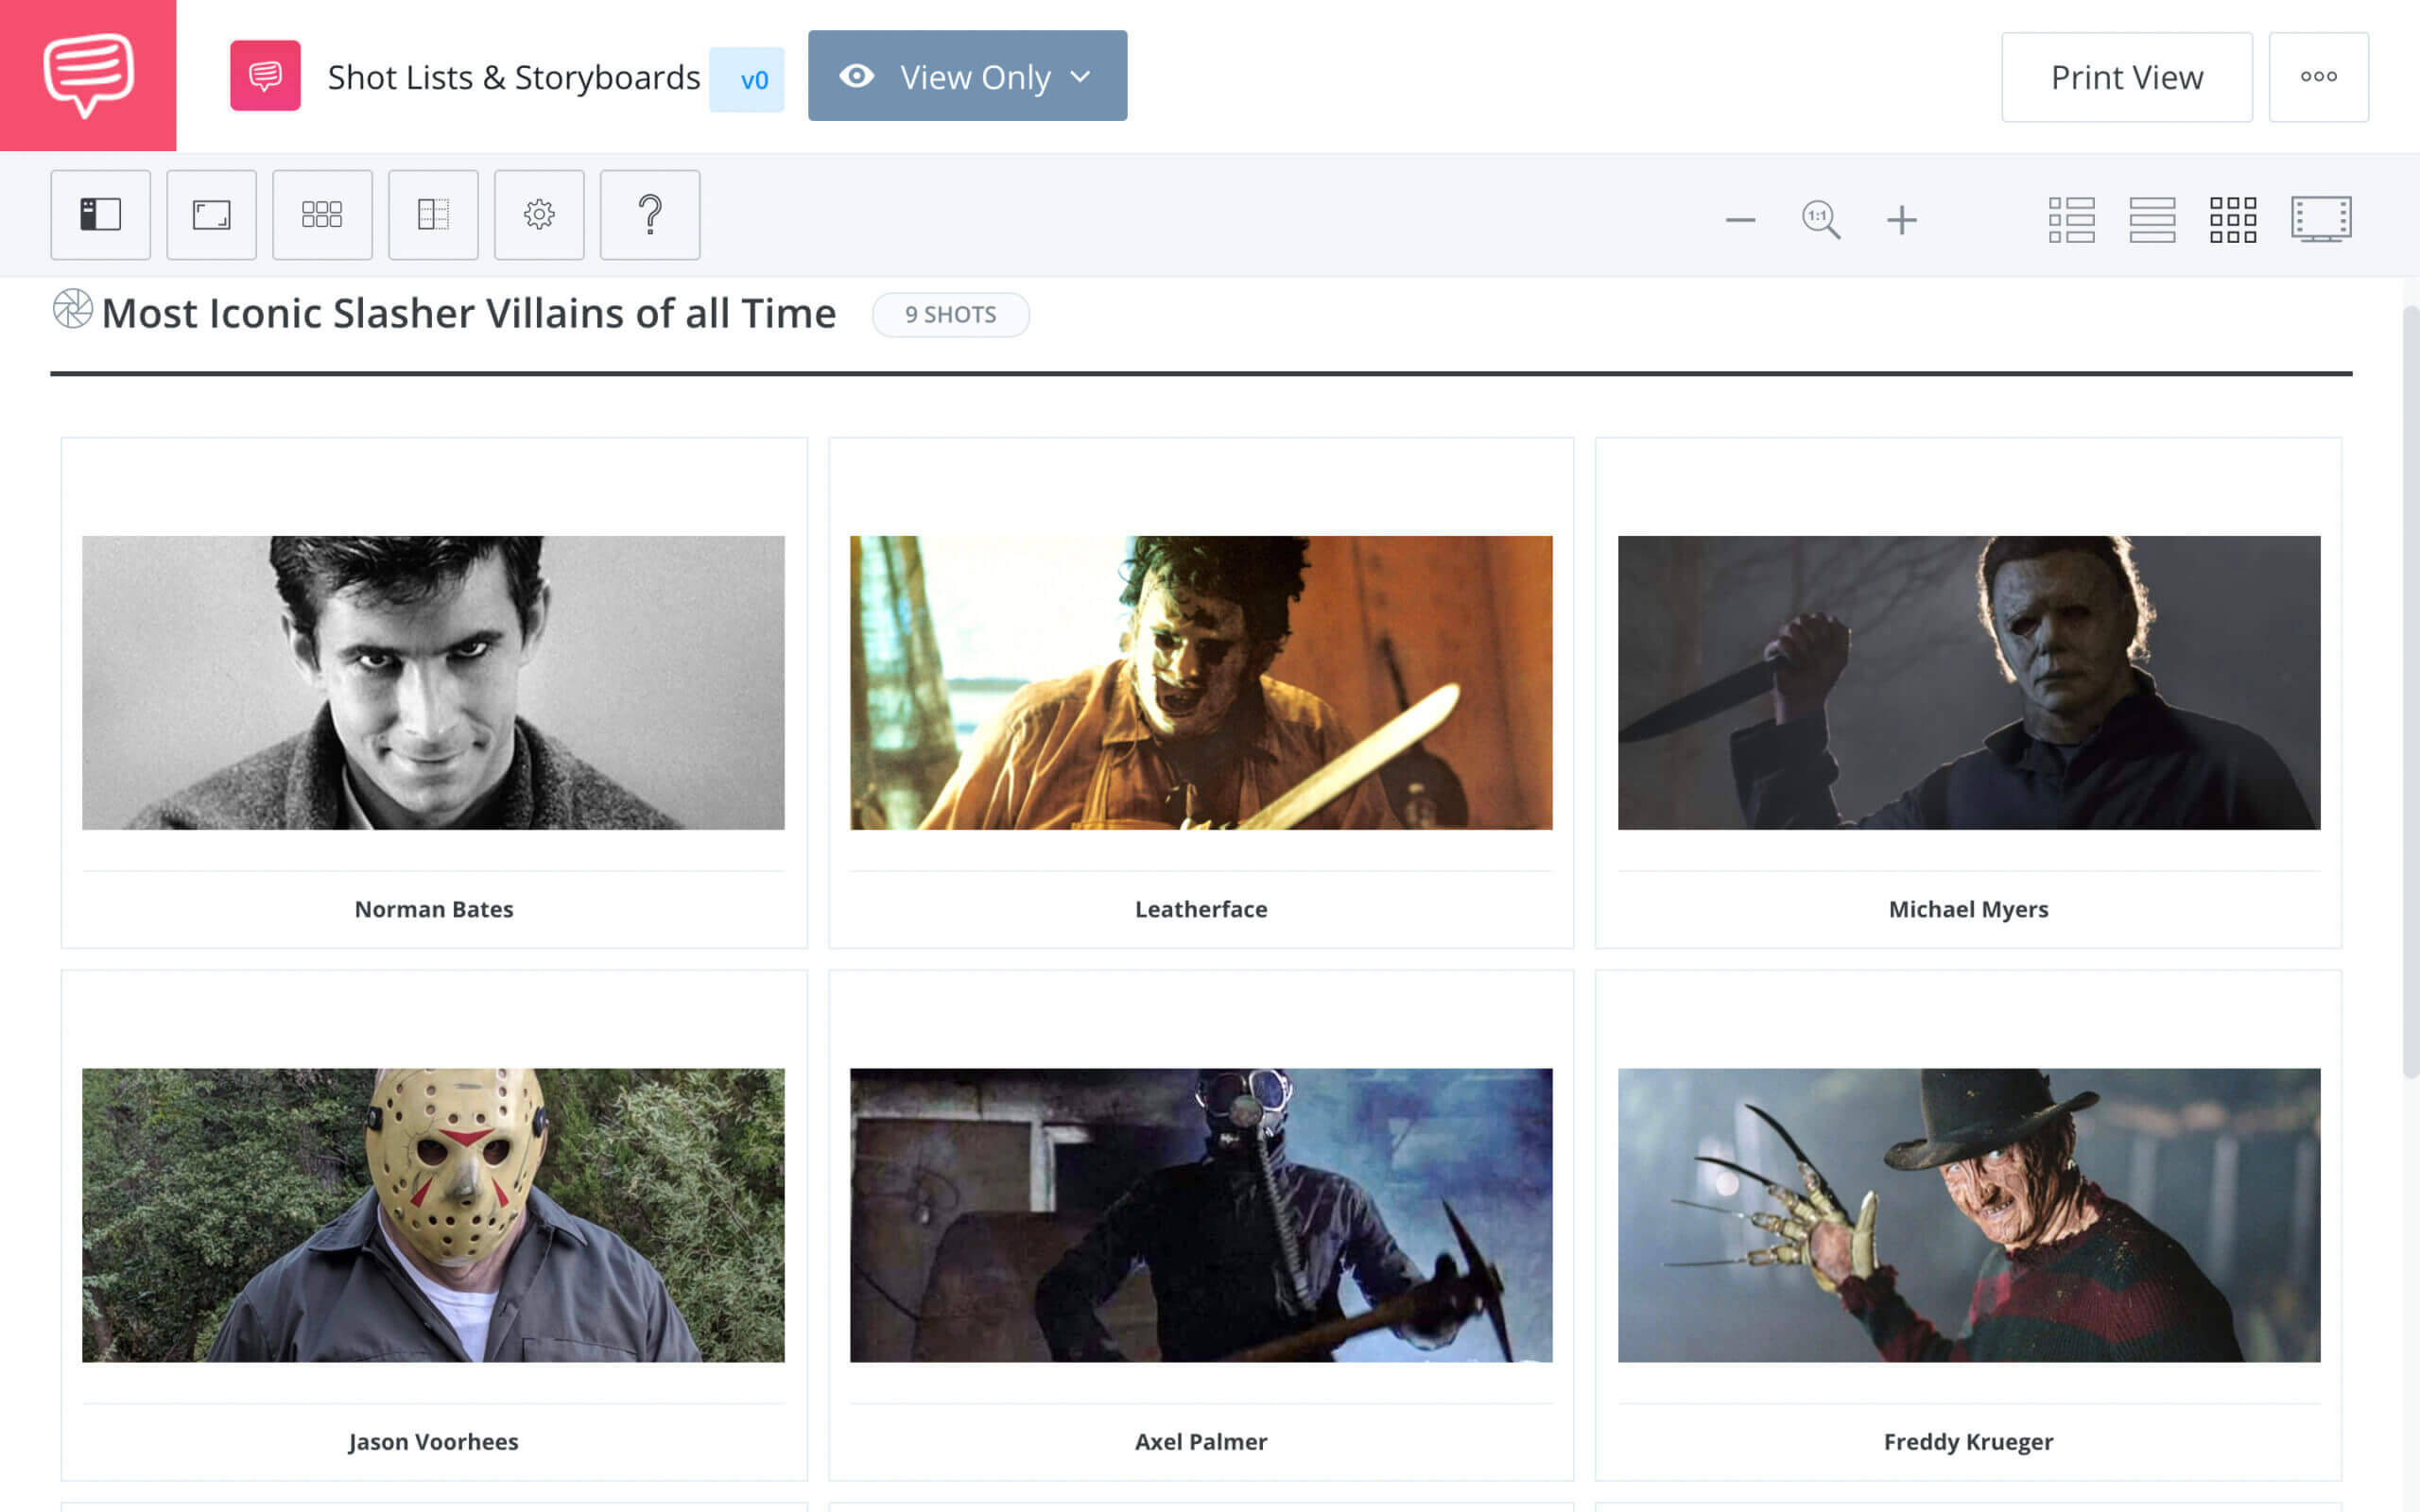The width and height of the screenshot is (2420, 1512).
Task: Click the aperture icon beside scene title
Action: pos(73,309)
